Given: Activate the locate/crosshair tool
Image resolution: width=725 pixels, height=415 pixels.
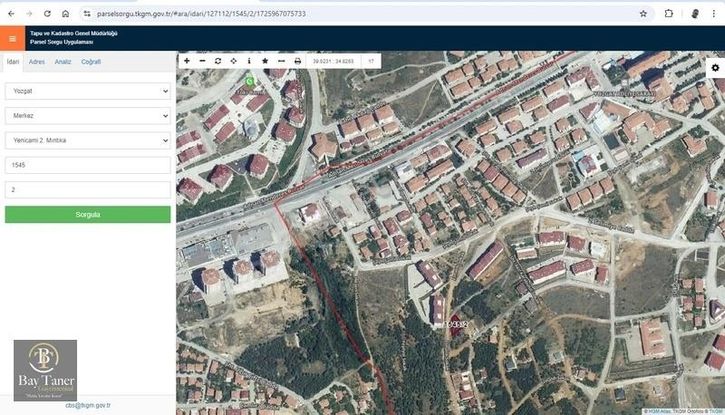Looking at the screenshot, I should point(233,61).
